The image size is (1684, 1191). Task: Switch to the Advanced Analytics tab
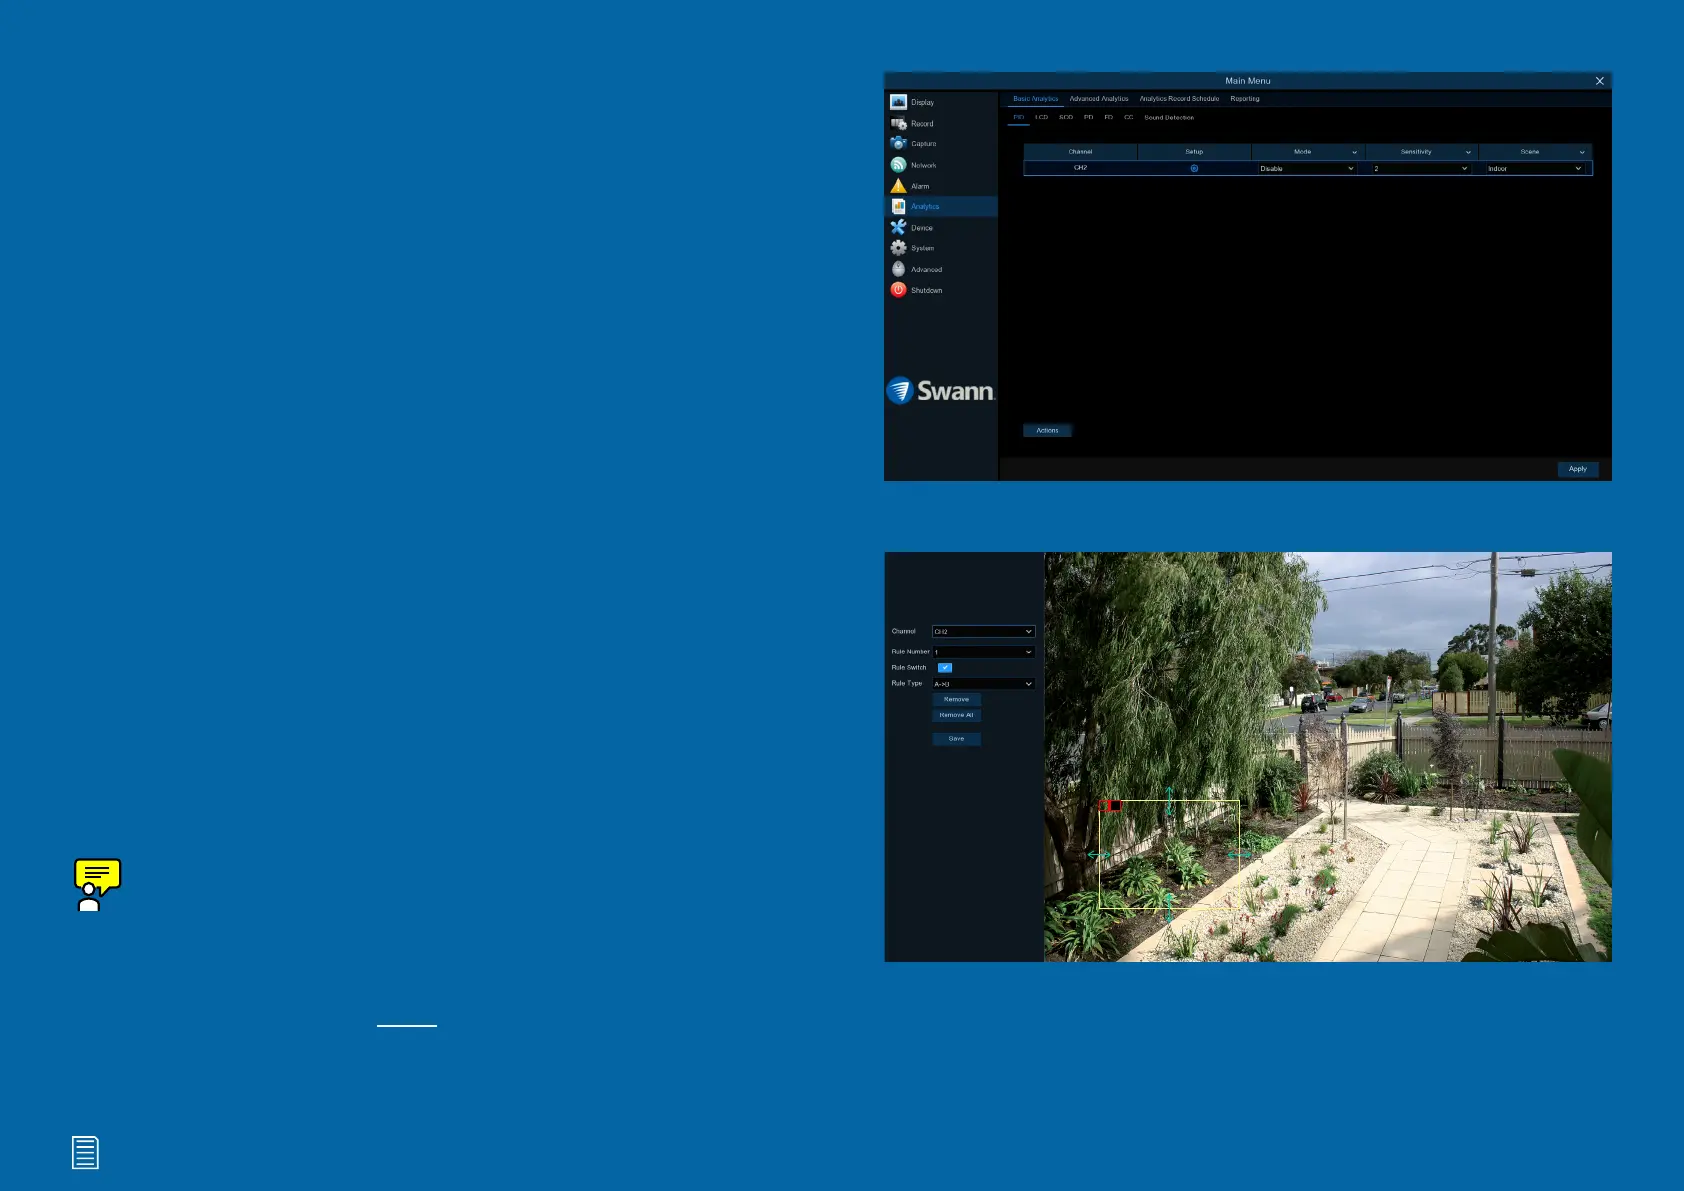click(x=1098, y=99)
